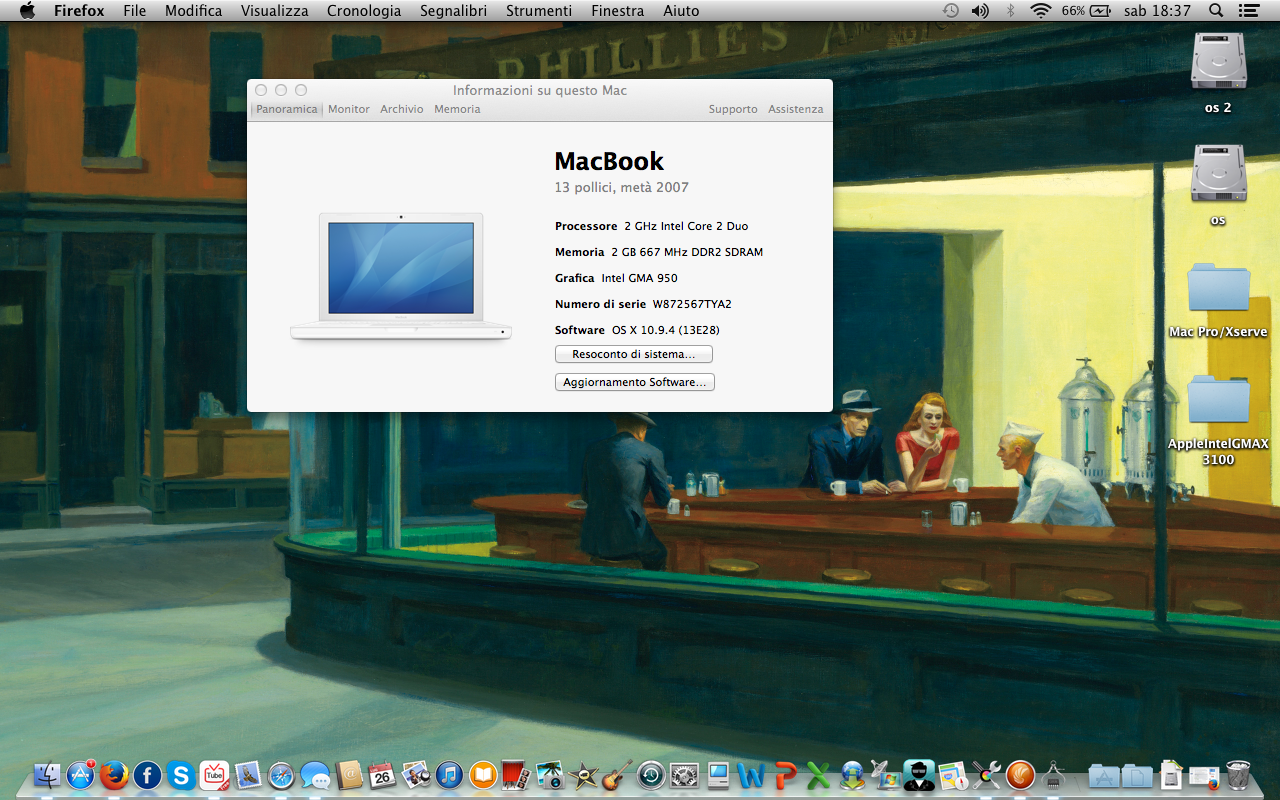Open Firefox from the Dock
The width and height of the screenshot is (1280, 800).
[114, 775]
